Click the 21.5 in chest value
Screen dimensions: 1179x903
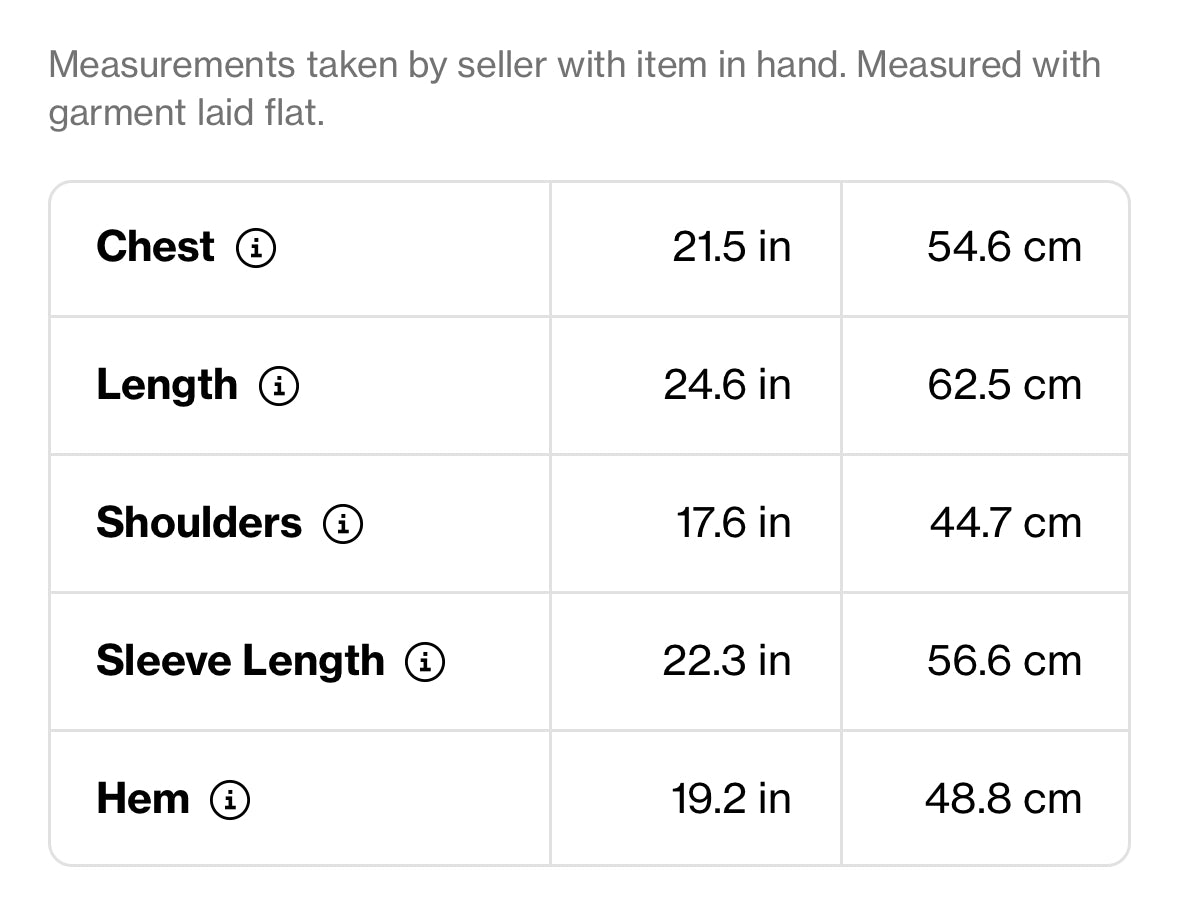coord(732,247)
